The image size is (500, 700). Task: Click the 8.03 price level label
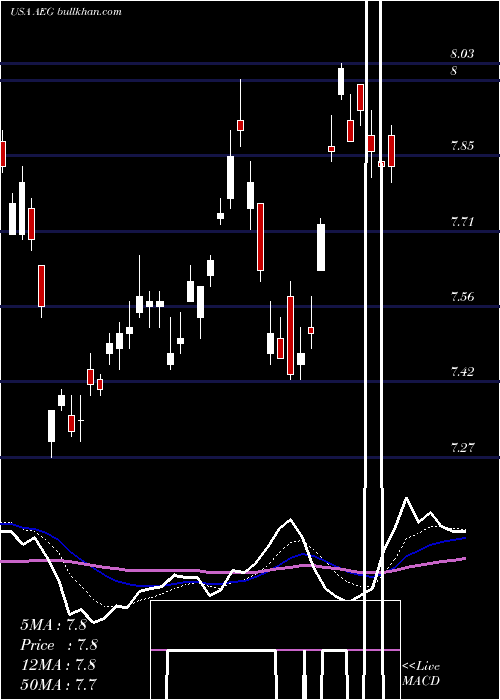[462, 54]
